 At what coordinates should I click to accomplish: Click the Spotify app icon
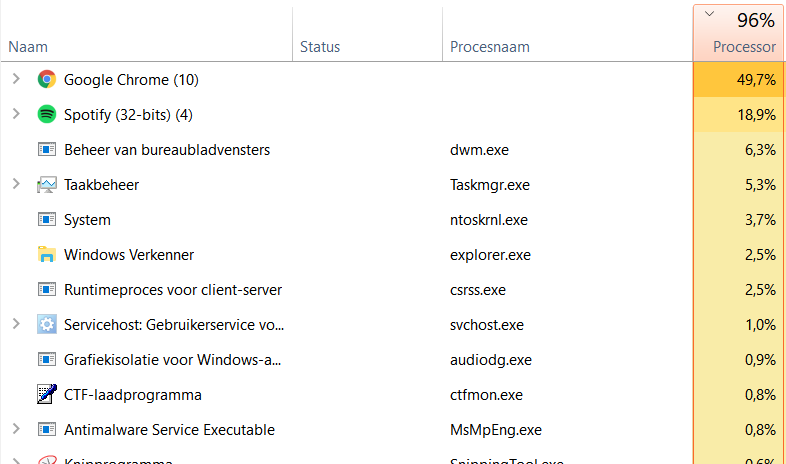(x=46, y=115)
